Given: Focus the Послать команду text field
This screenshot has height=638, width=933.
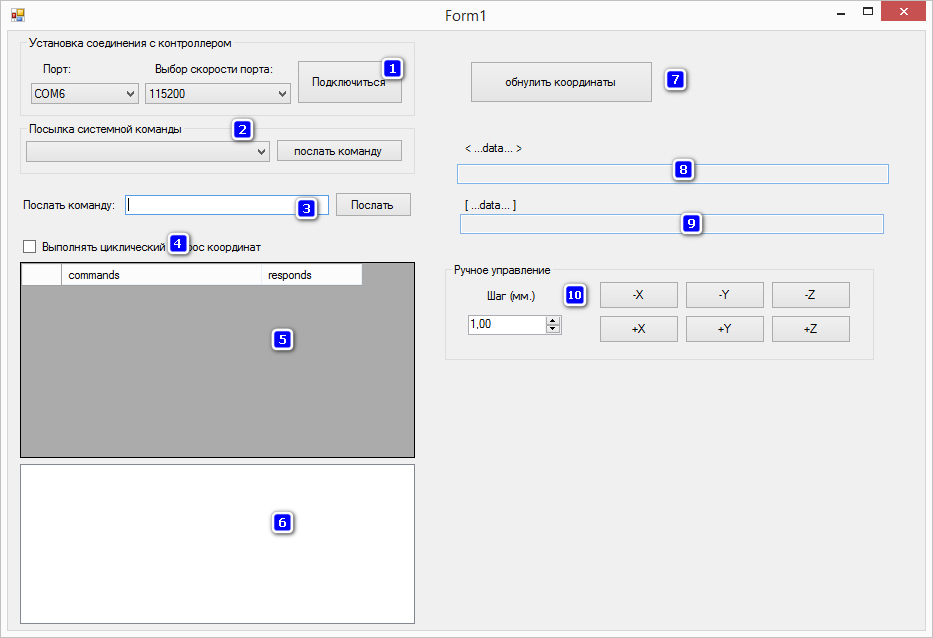Looking at the screenshot, I should (x=210, y=204).
